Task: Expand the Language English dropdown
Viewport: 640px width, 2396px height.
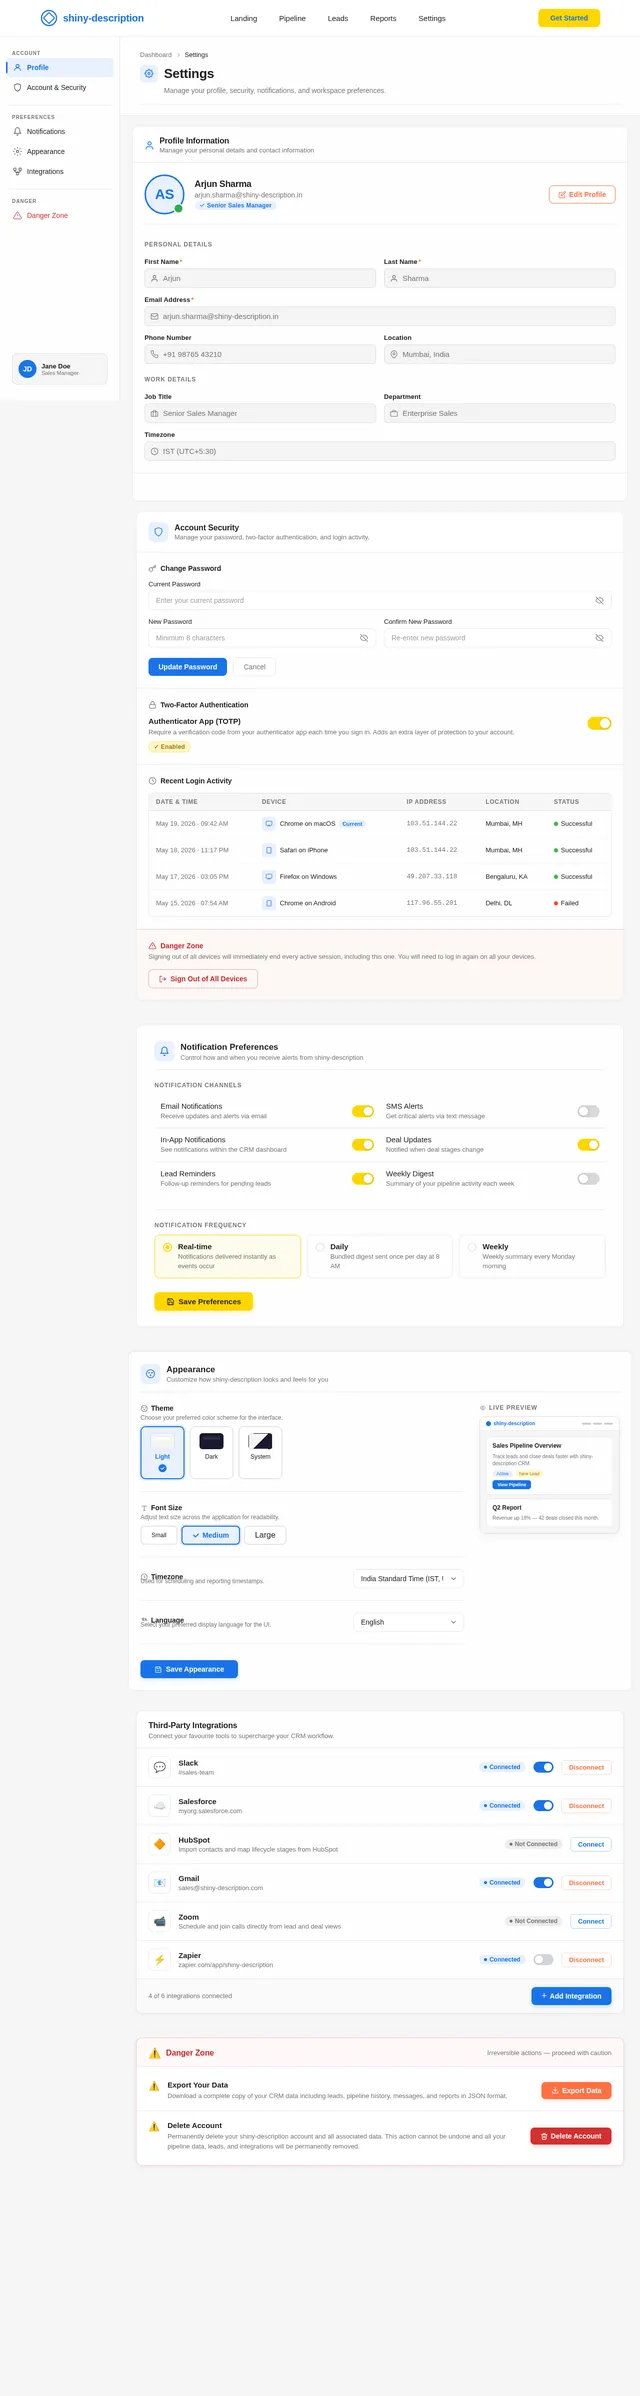Action: point(408,1622)
